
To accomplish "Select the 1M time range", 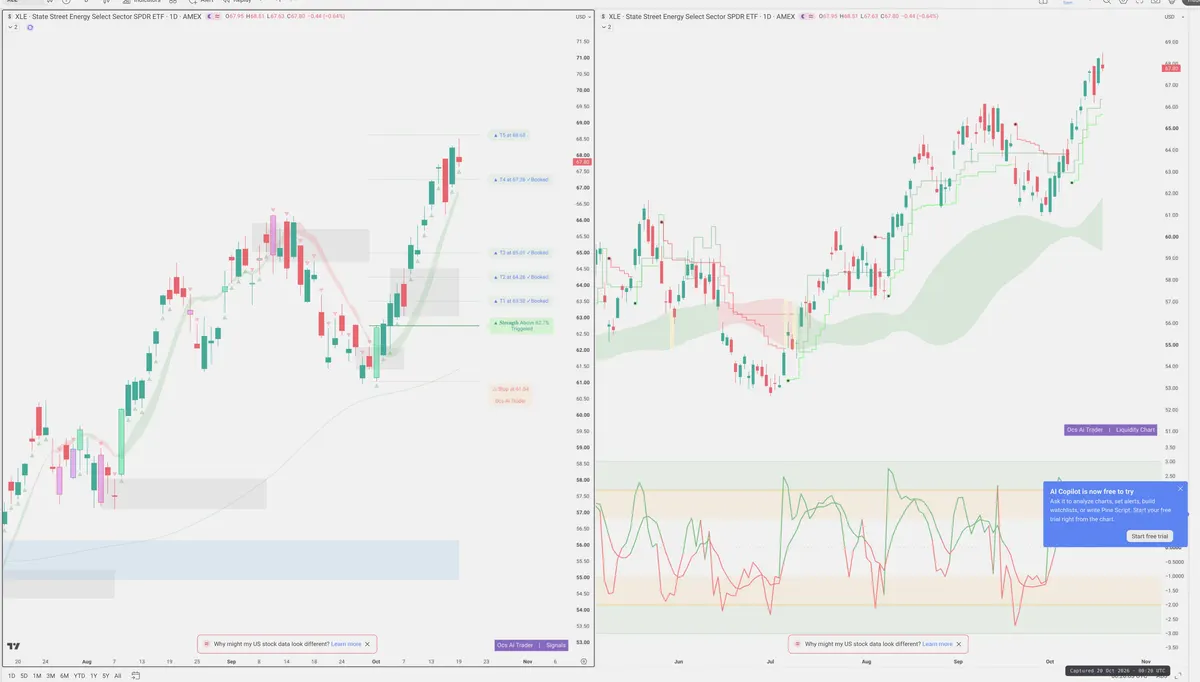I will pos(37,676).
